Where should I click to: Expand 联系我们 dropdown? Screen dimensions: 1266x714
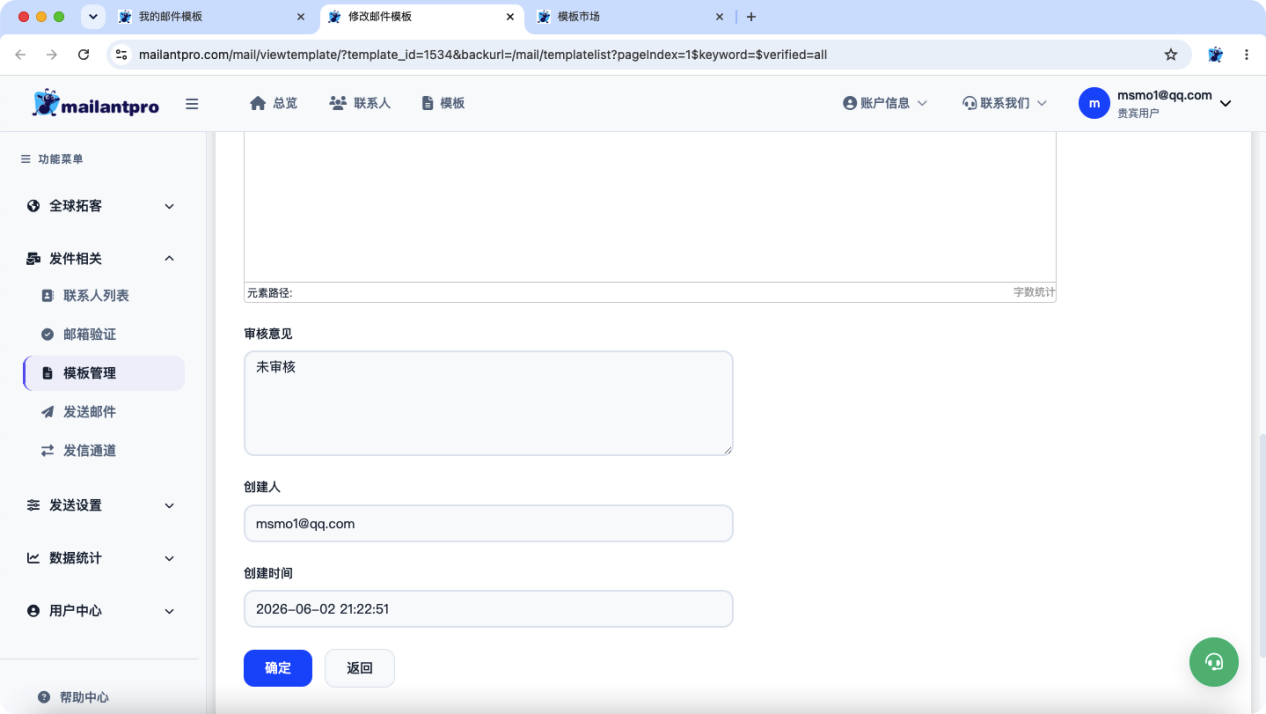point(1004,103)
